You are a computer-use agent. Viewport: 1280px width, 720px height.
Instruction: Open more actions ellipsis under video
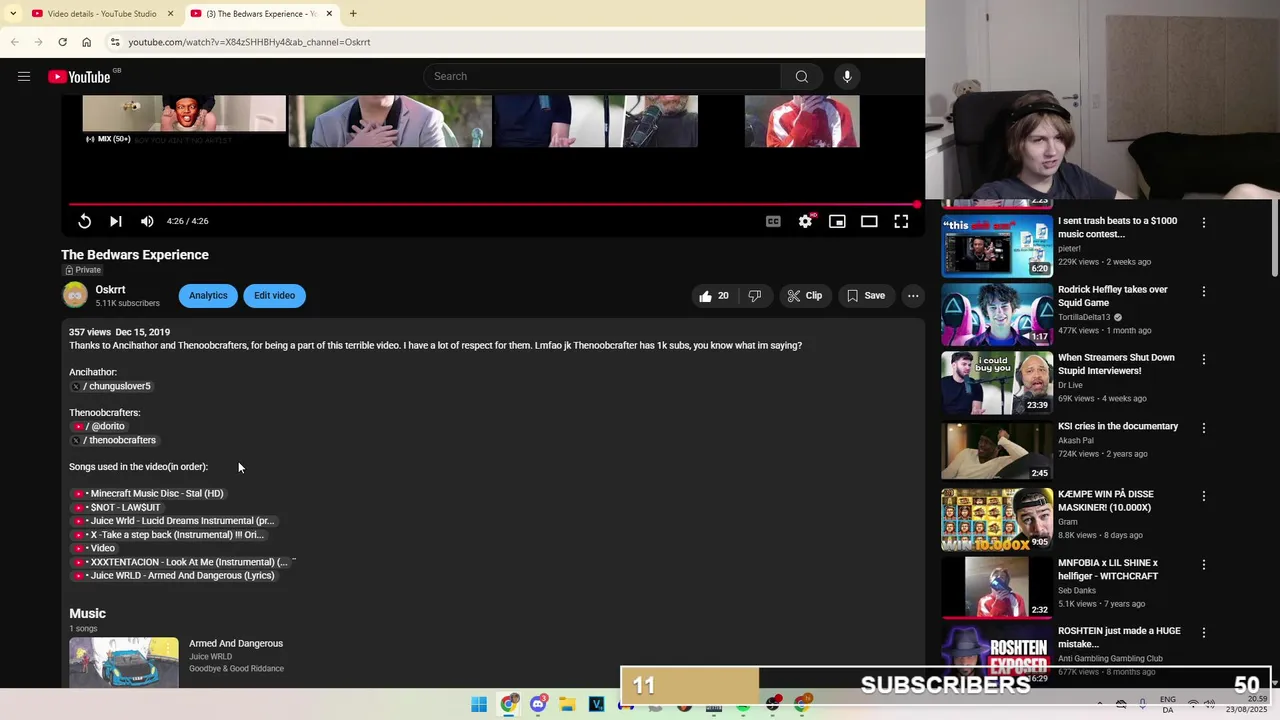(913, 295)
